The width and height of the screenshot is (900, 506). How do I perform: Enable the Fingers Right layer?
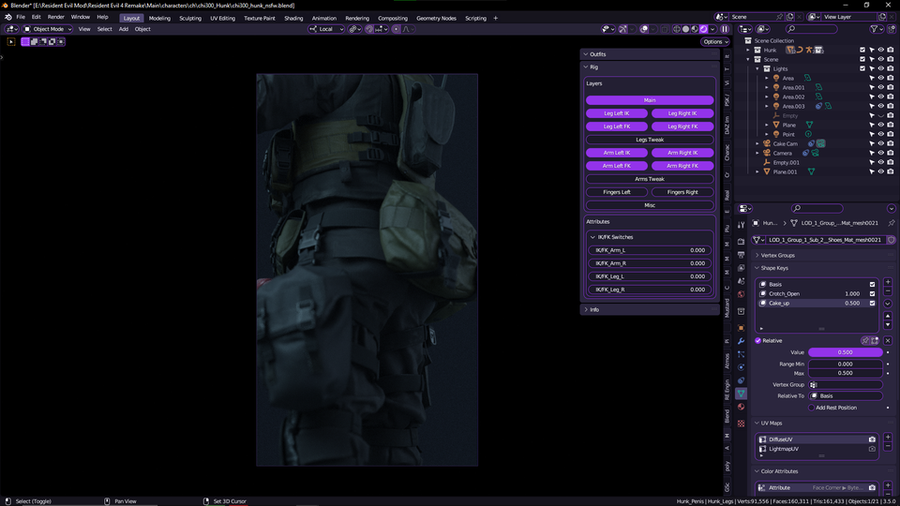[682, 192]
